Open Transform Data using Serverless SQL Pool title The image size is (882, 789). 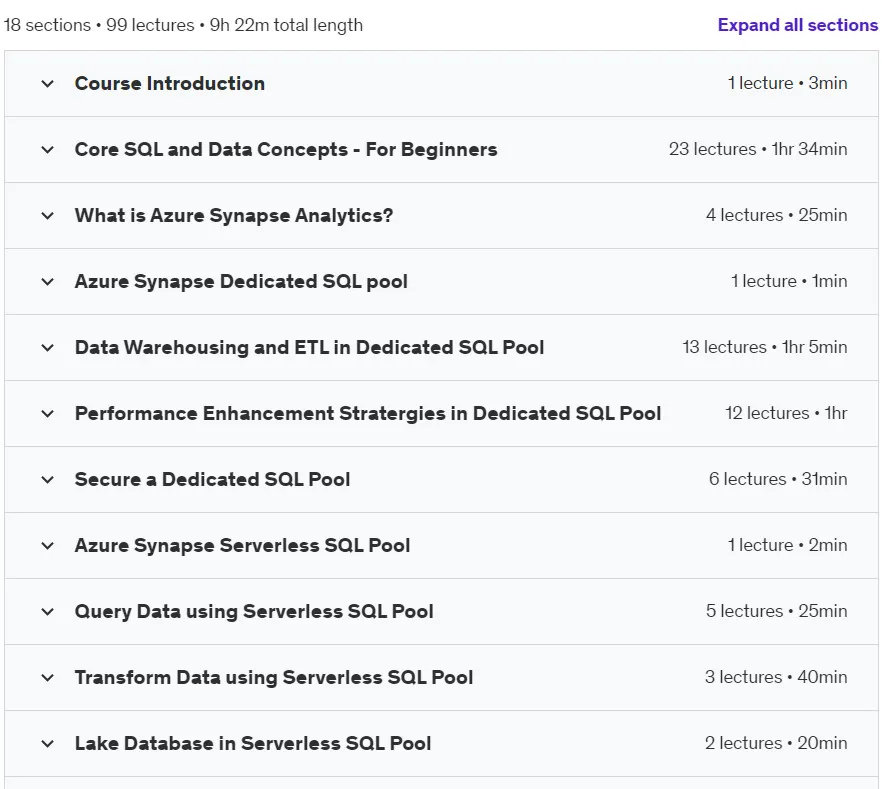[x=273, y=678]
